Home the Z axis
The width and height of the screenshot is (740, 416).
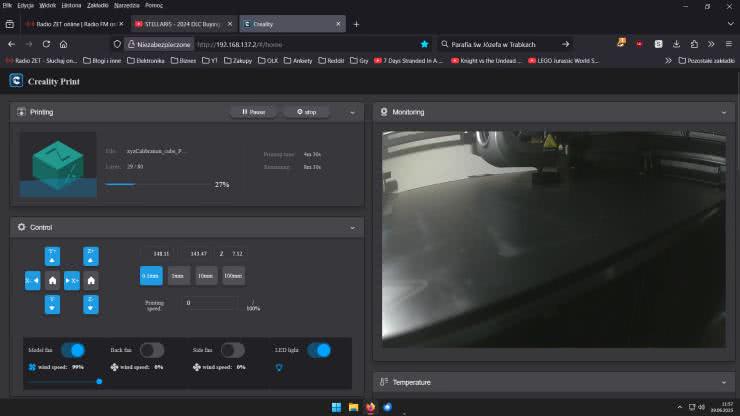pyautogui.click(x=91, y=281)
